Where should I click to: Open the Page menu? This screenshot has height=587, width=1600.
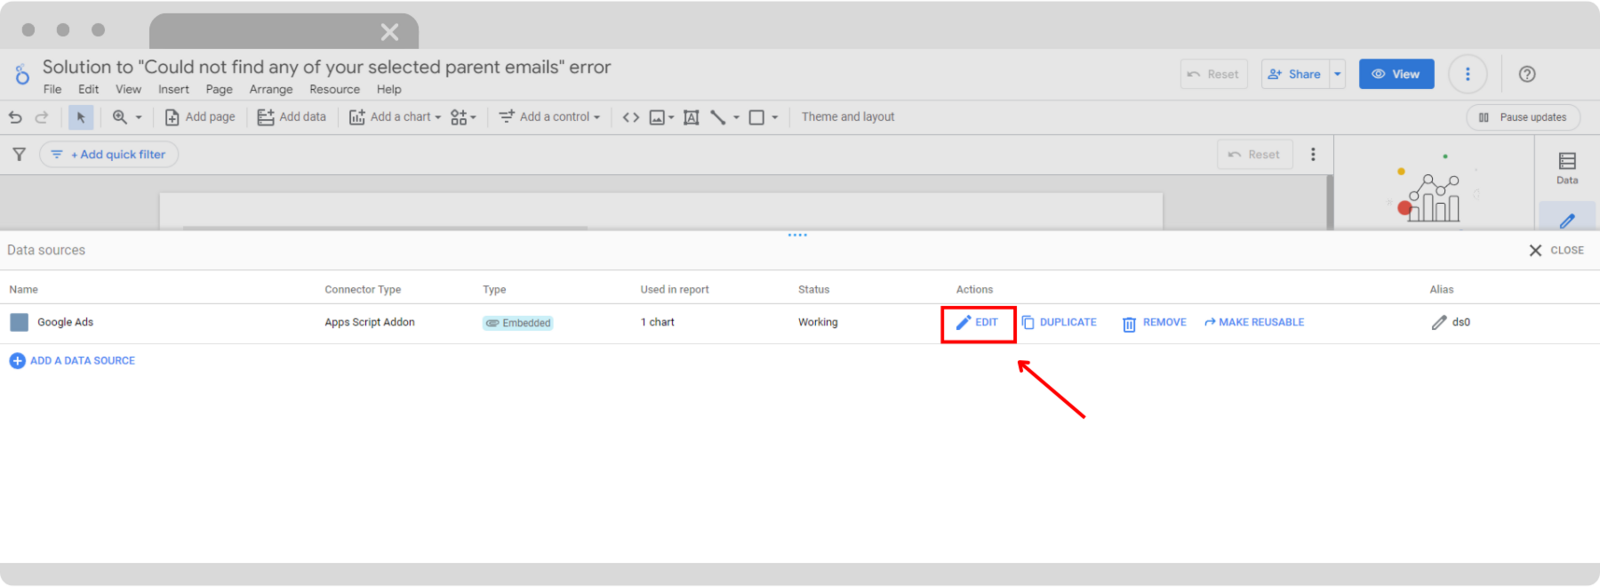[219, 89]
